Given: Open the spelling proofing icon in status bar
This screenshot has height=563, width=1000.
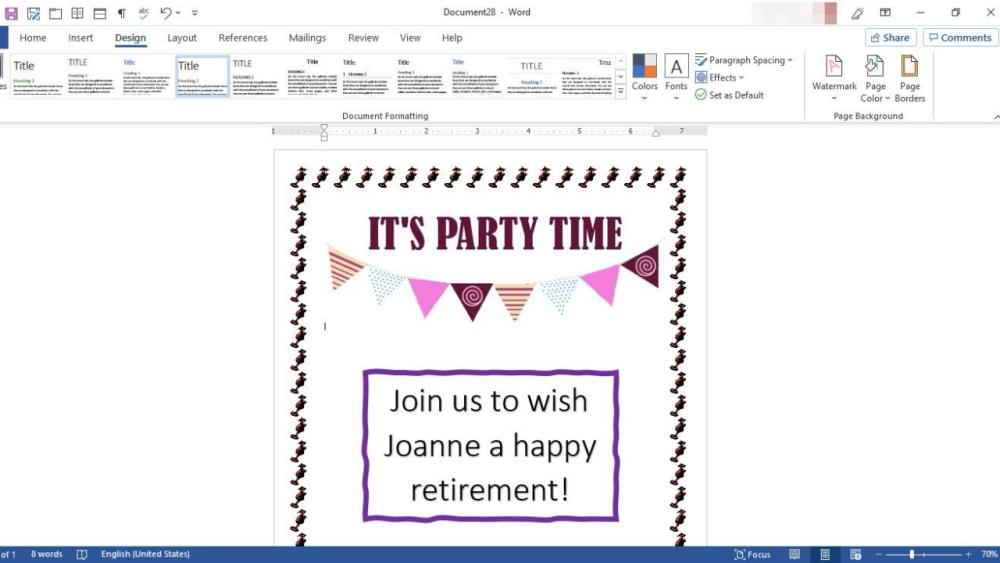Looking at the screenshot, I should point(82,554).
